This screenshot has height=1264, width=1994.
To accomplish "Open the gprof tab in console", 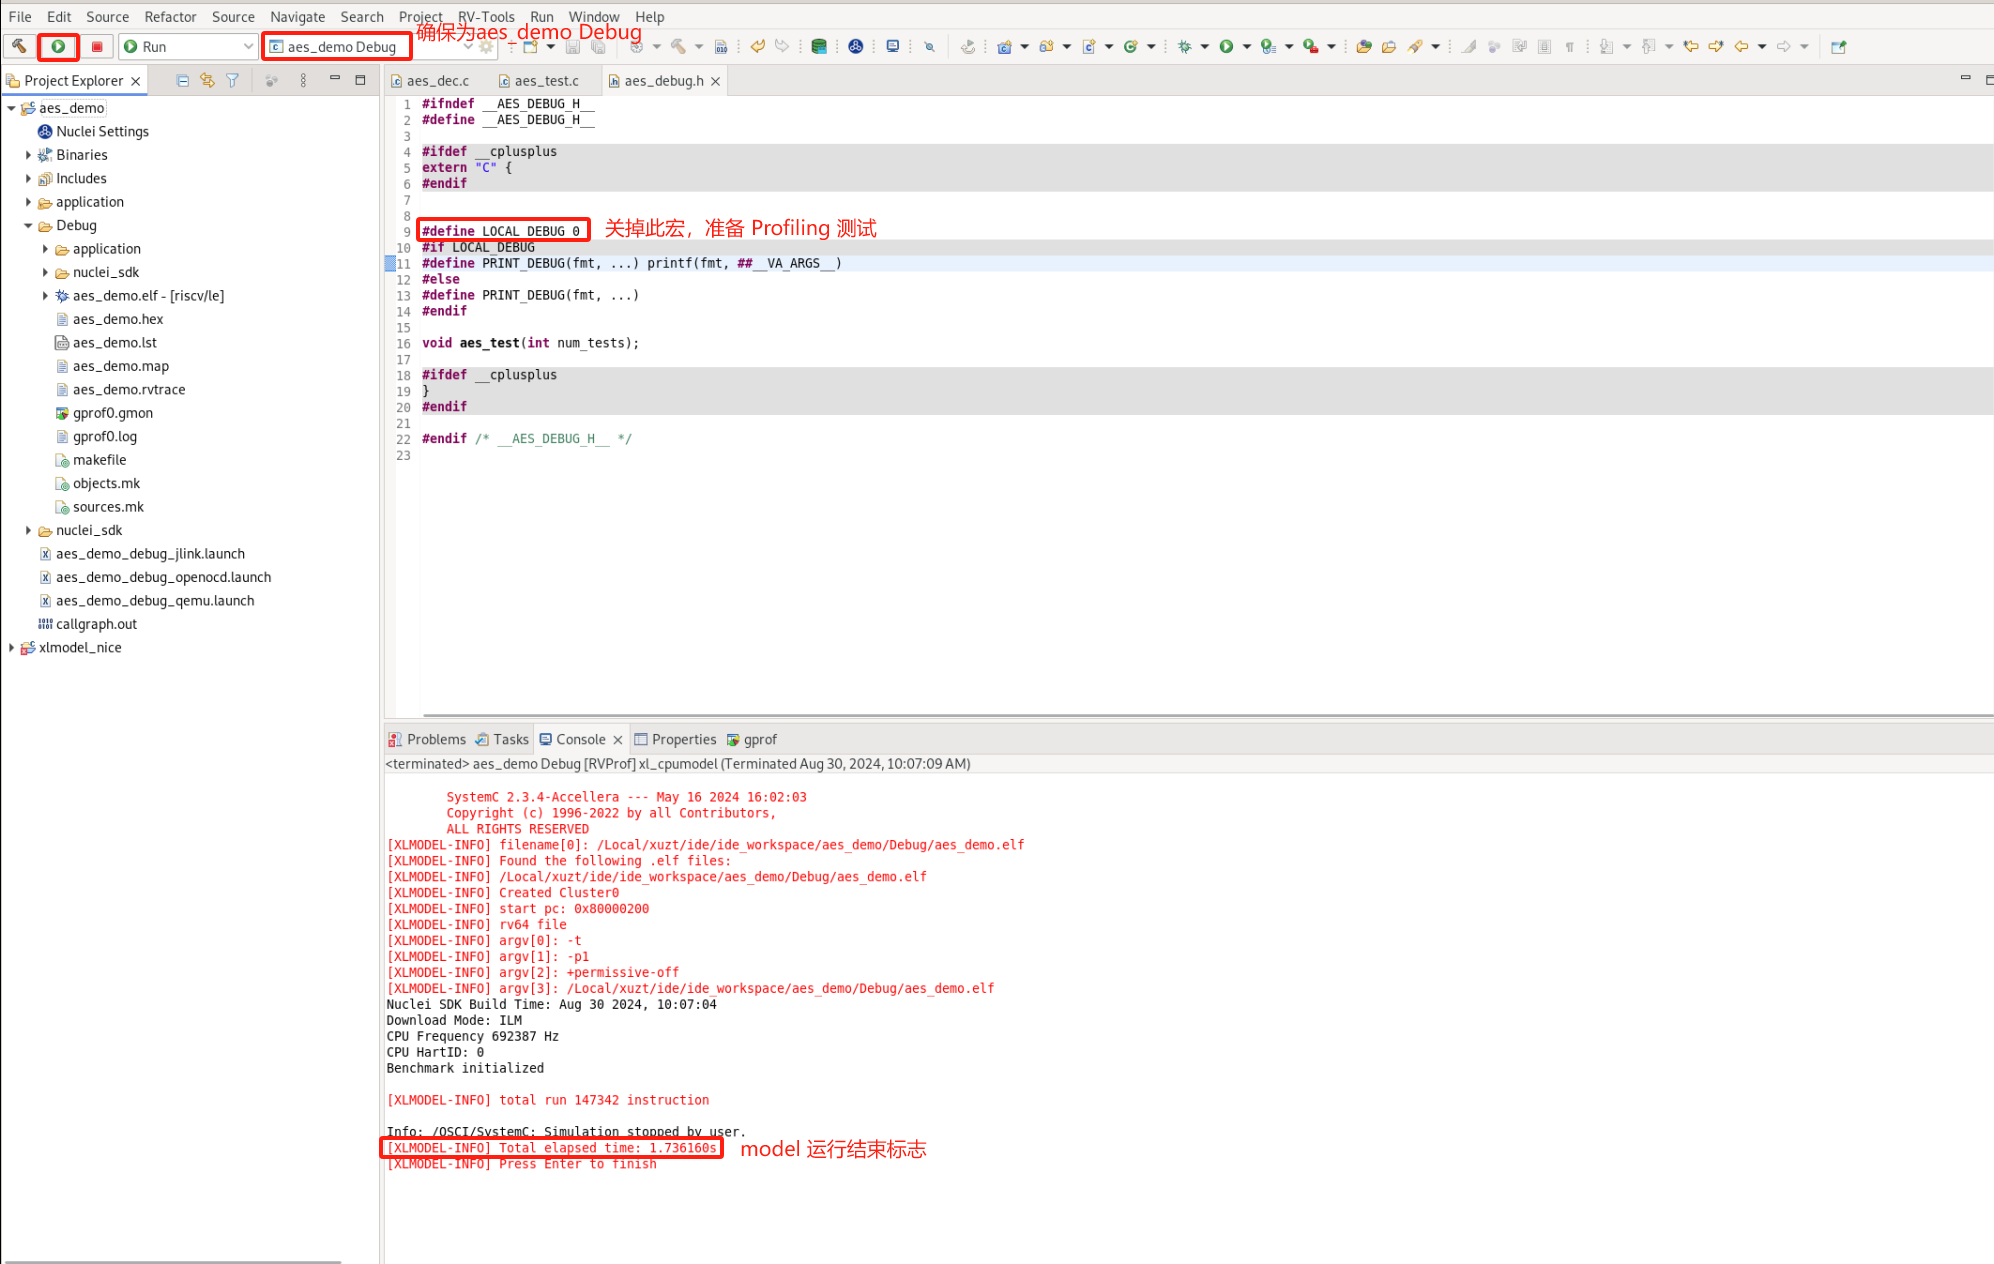I will point(757,740).
